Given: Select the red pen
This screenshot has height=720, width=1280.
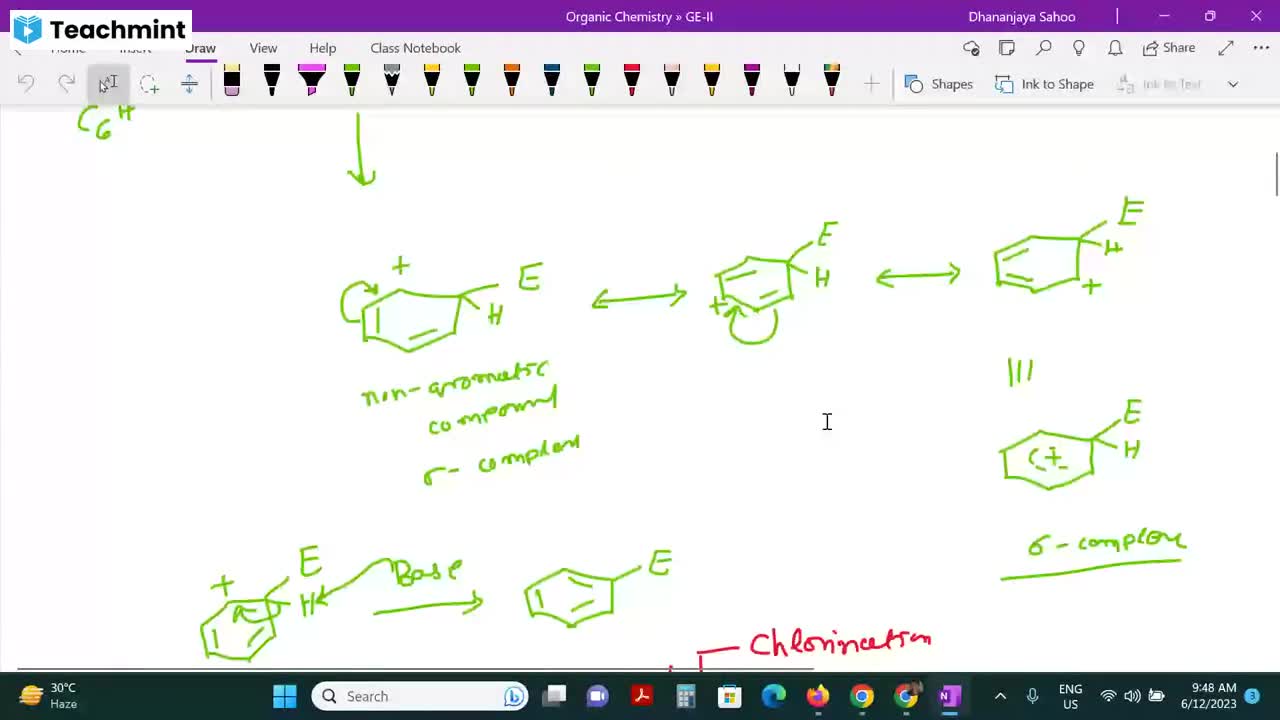Looking at the screenshot, I should [x=632, y=81].
